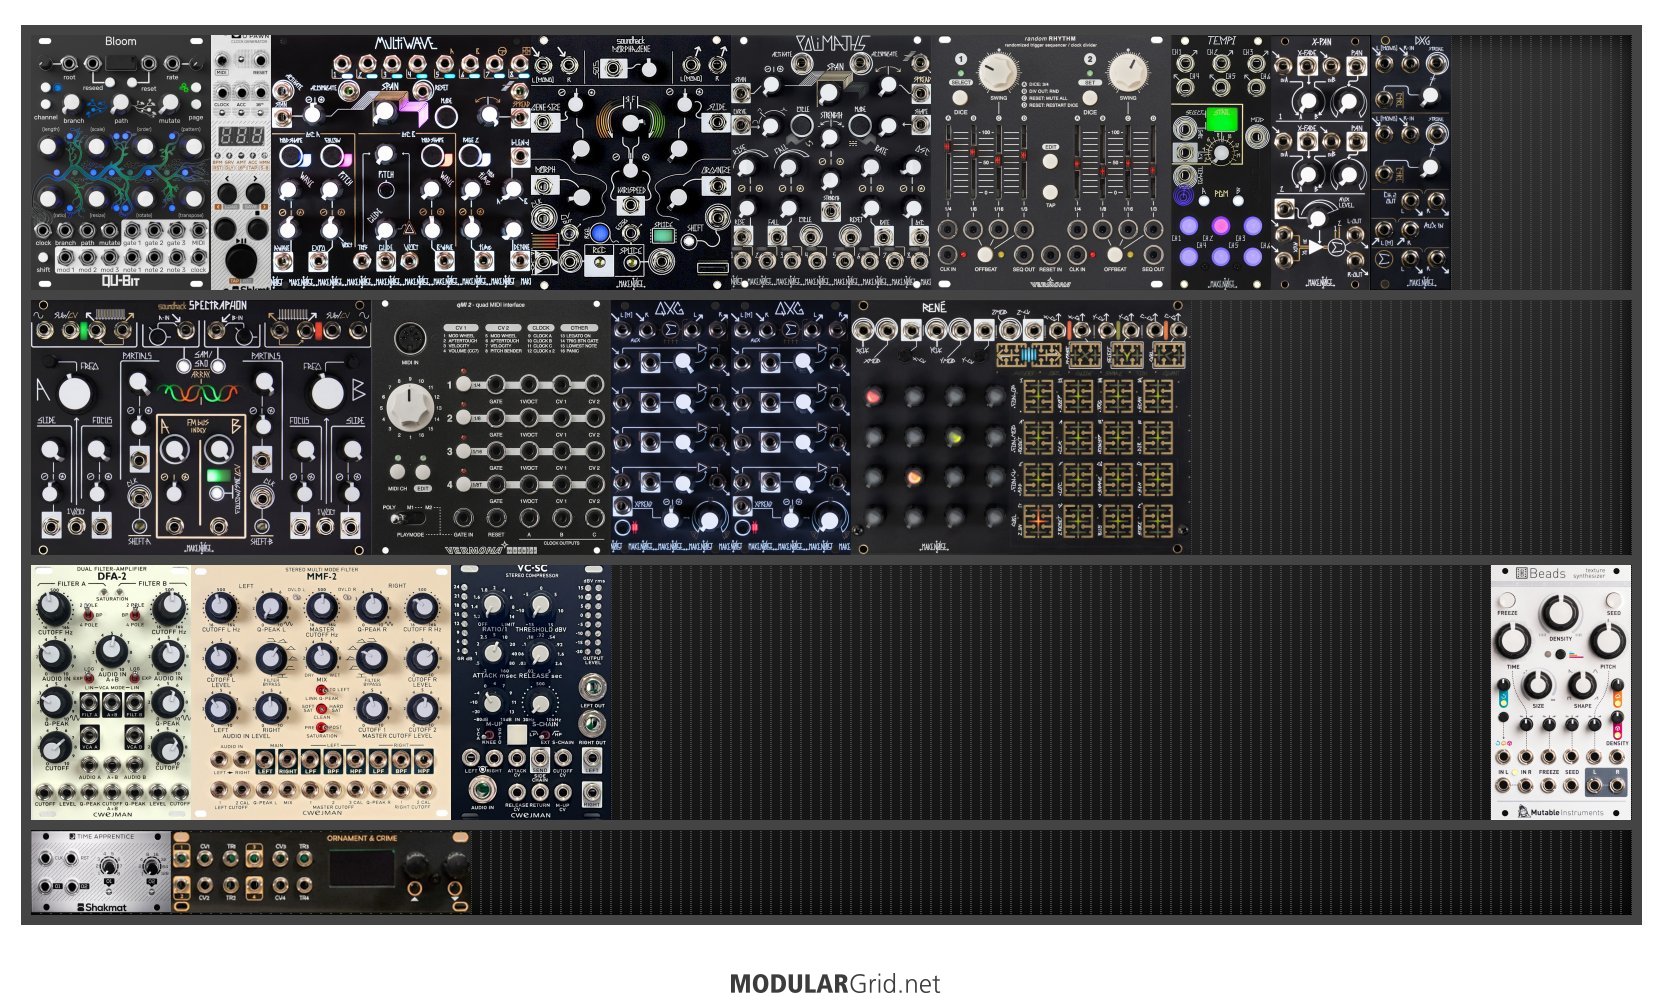Open the Vermona random RHYTHM module
This screenshot has height=1005, width=1672.
tap(1051, 163)
